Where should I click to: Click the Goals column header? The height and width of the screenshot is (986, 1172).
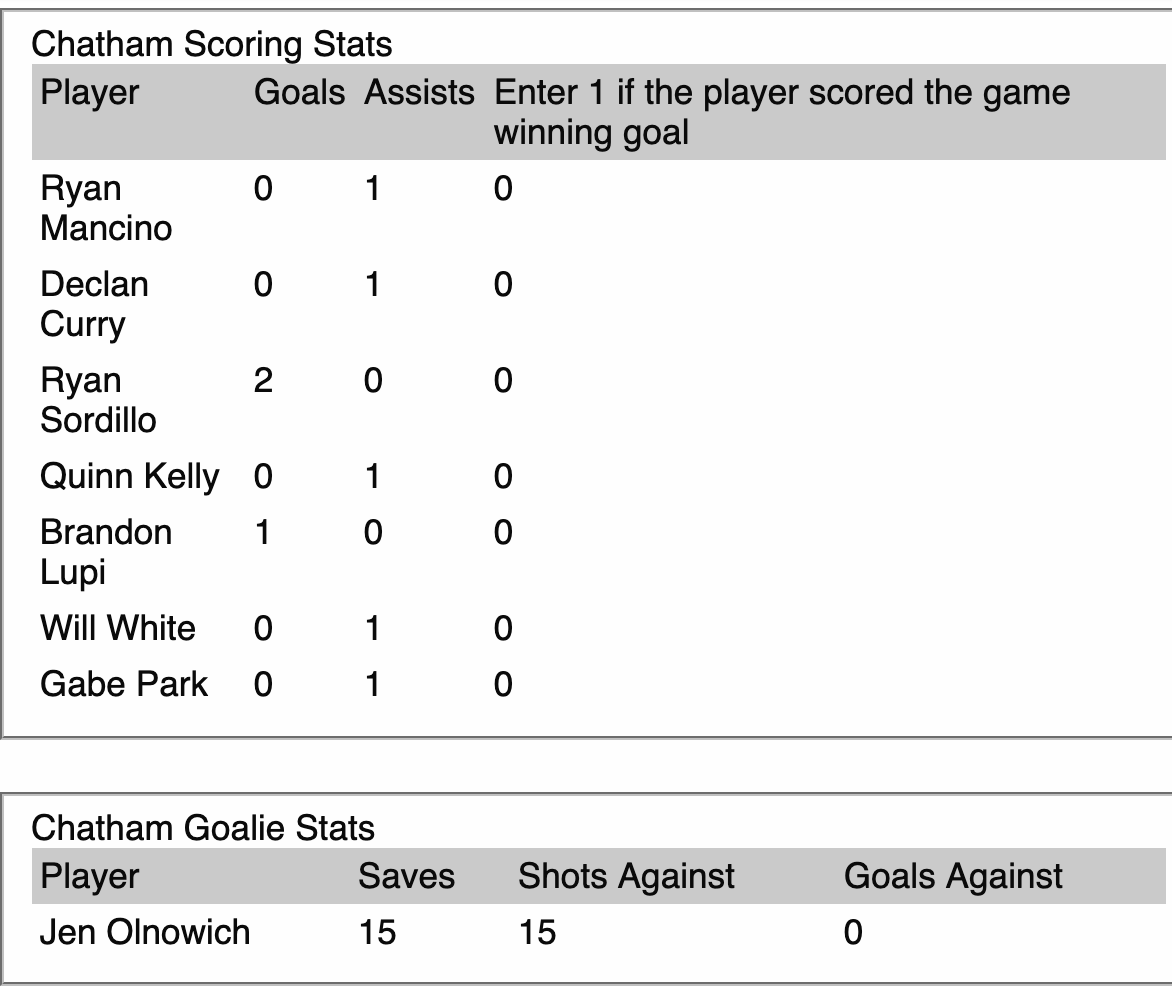[x=299, y=93]
